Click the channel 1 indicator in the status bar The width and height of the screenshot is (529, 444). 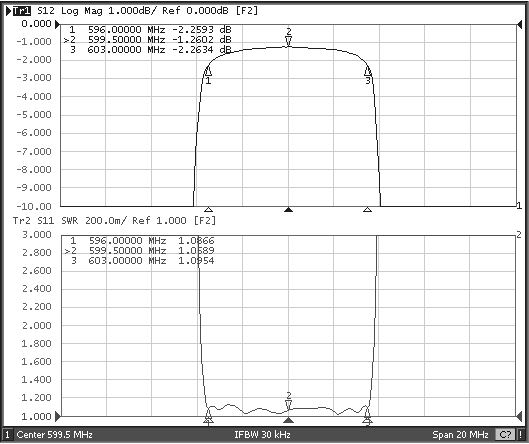7,435
